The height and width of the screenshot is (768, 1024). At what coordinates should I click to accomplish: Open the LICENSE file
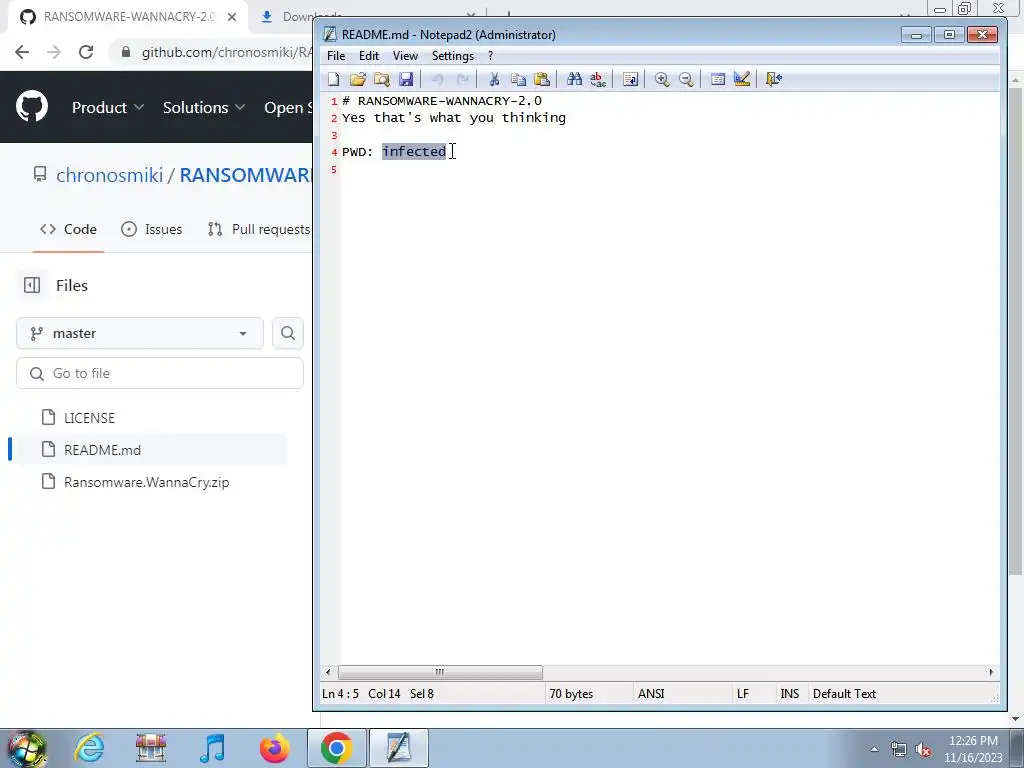(x=89, y=418)
